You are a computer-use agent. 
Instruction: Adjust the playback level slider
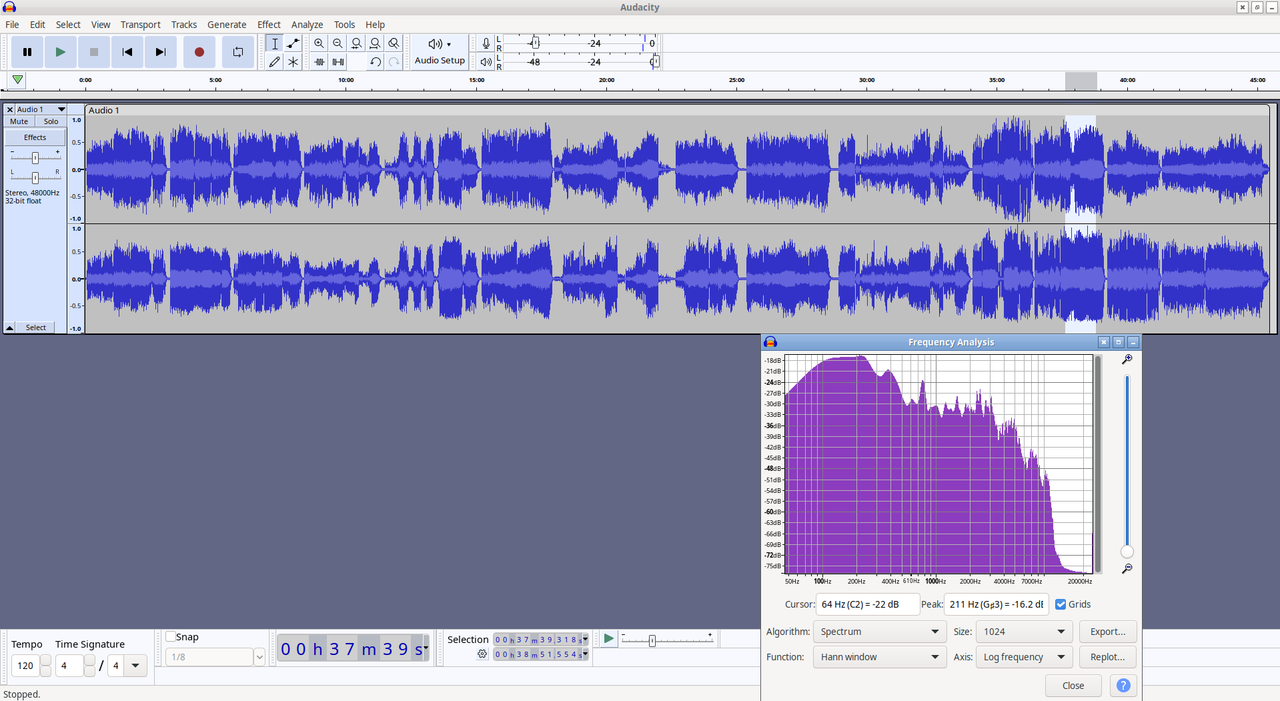click(654, 62)
